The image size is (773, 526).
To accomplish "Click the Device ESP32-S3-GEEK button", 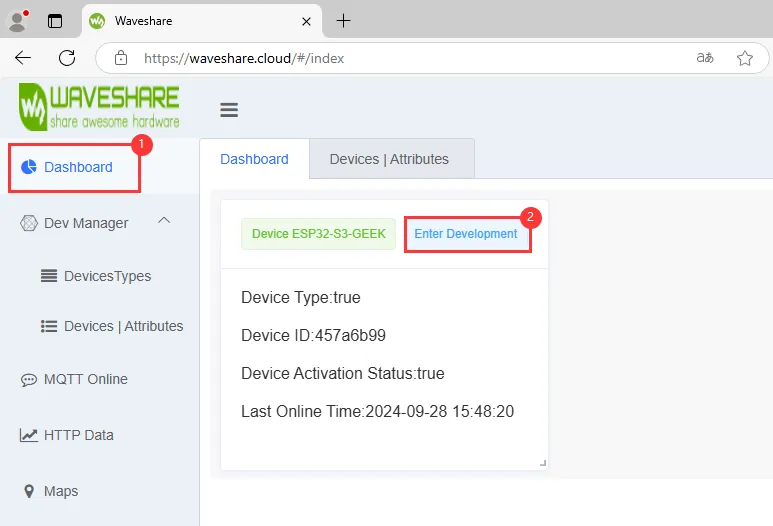I will [319, 234].
